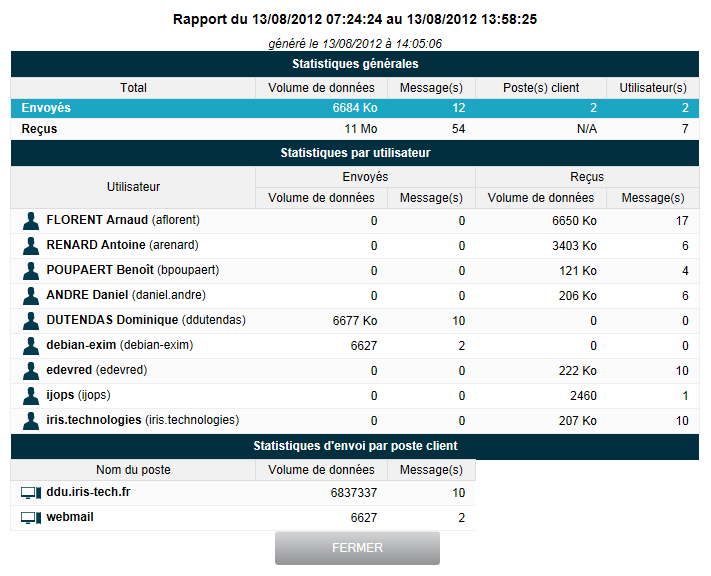Click user icon beside ANDRE Daniel
Image resolution: width=711 pixels, height=576 pixels.
[31, 296]
